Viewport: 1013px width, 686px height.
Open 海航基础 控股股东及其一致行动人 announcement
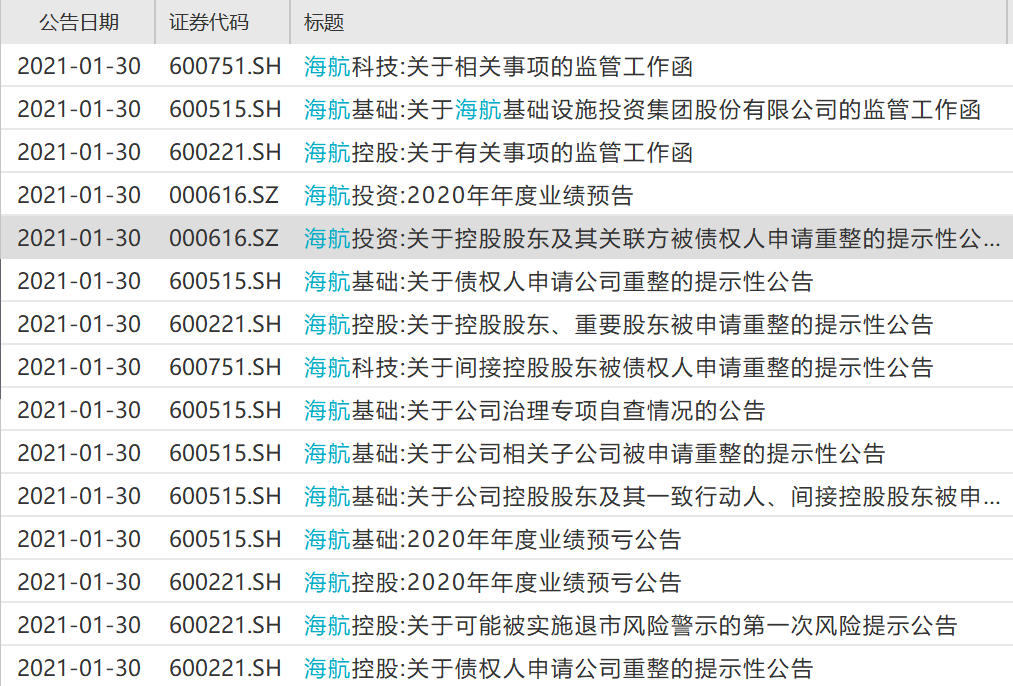point(652,496)
